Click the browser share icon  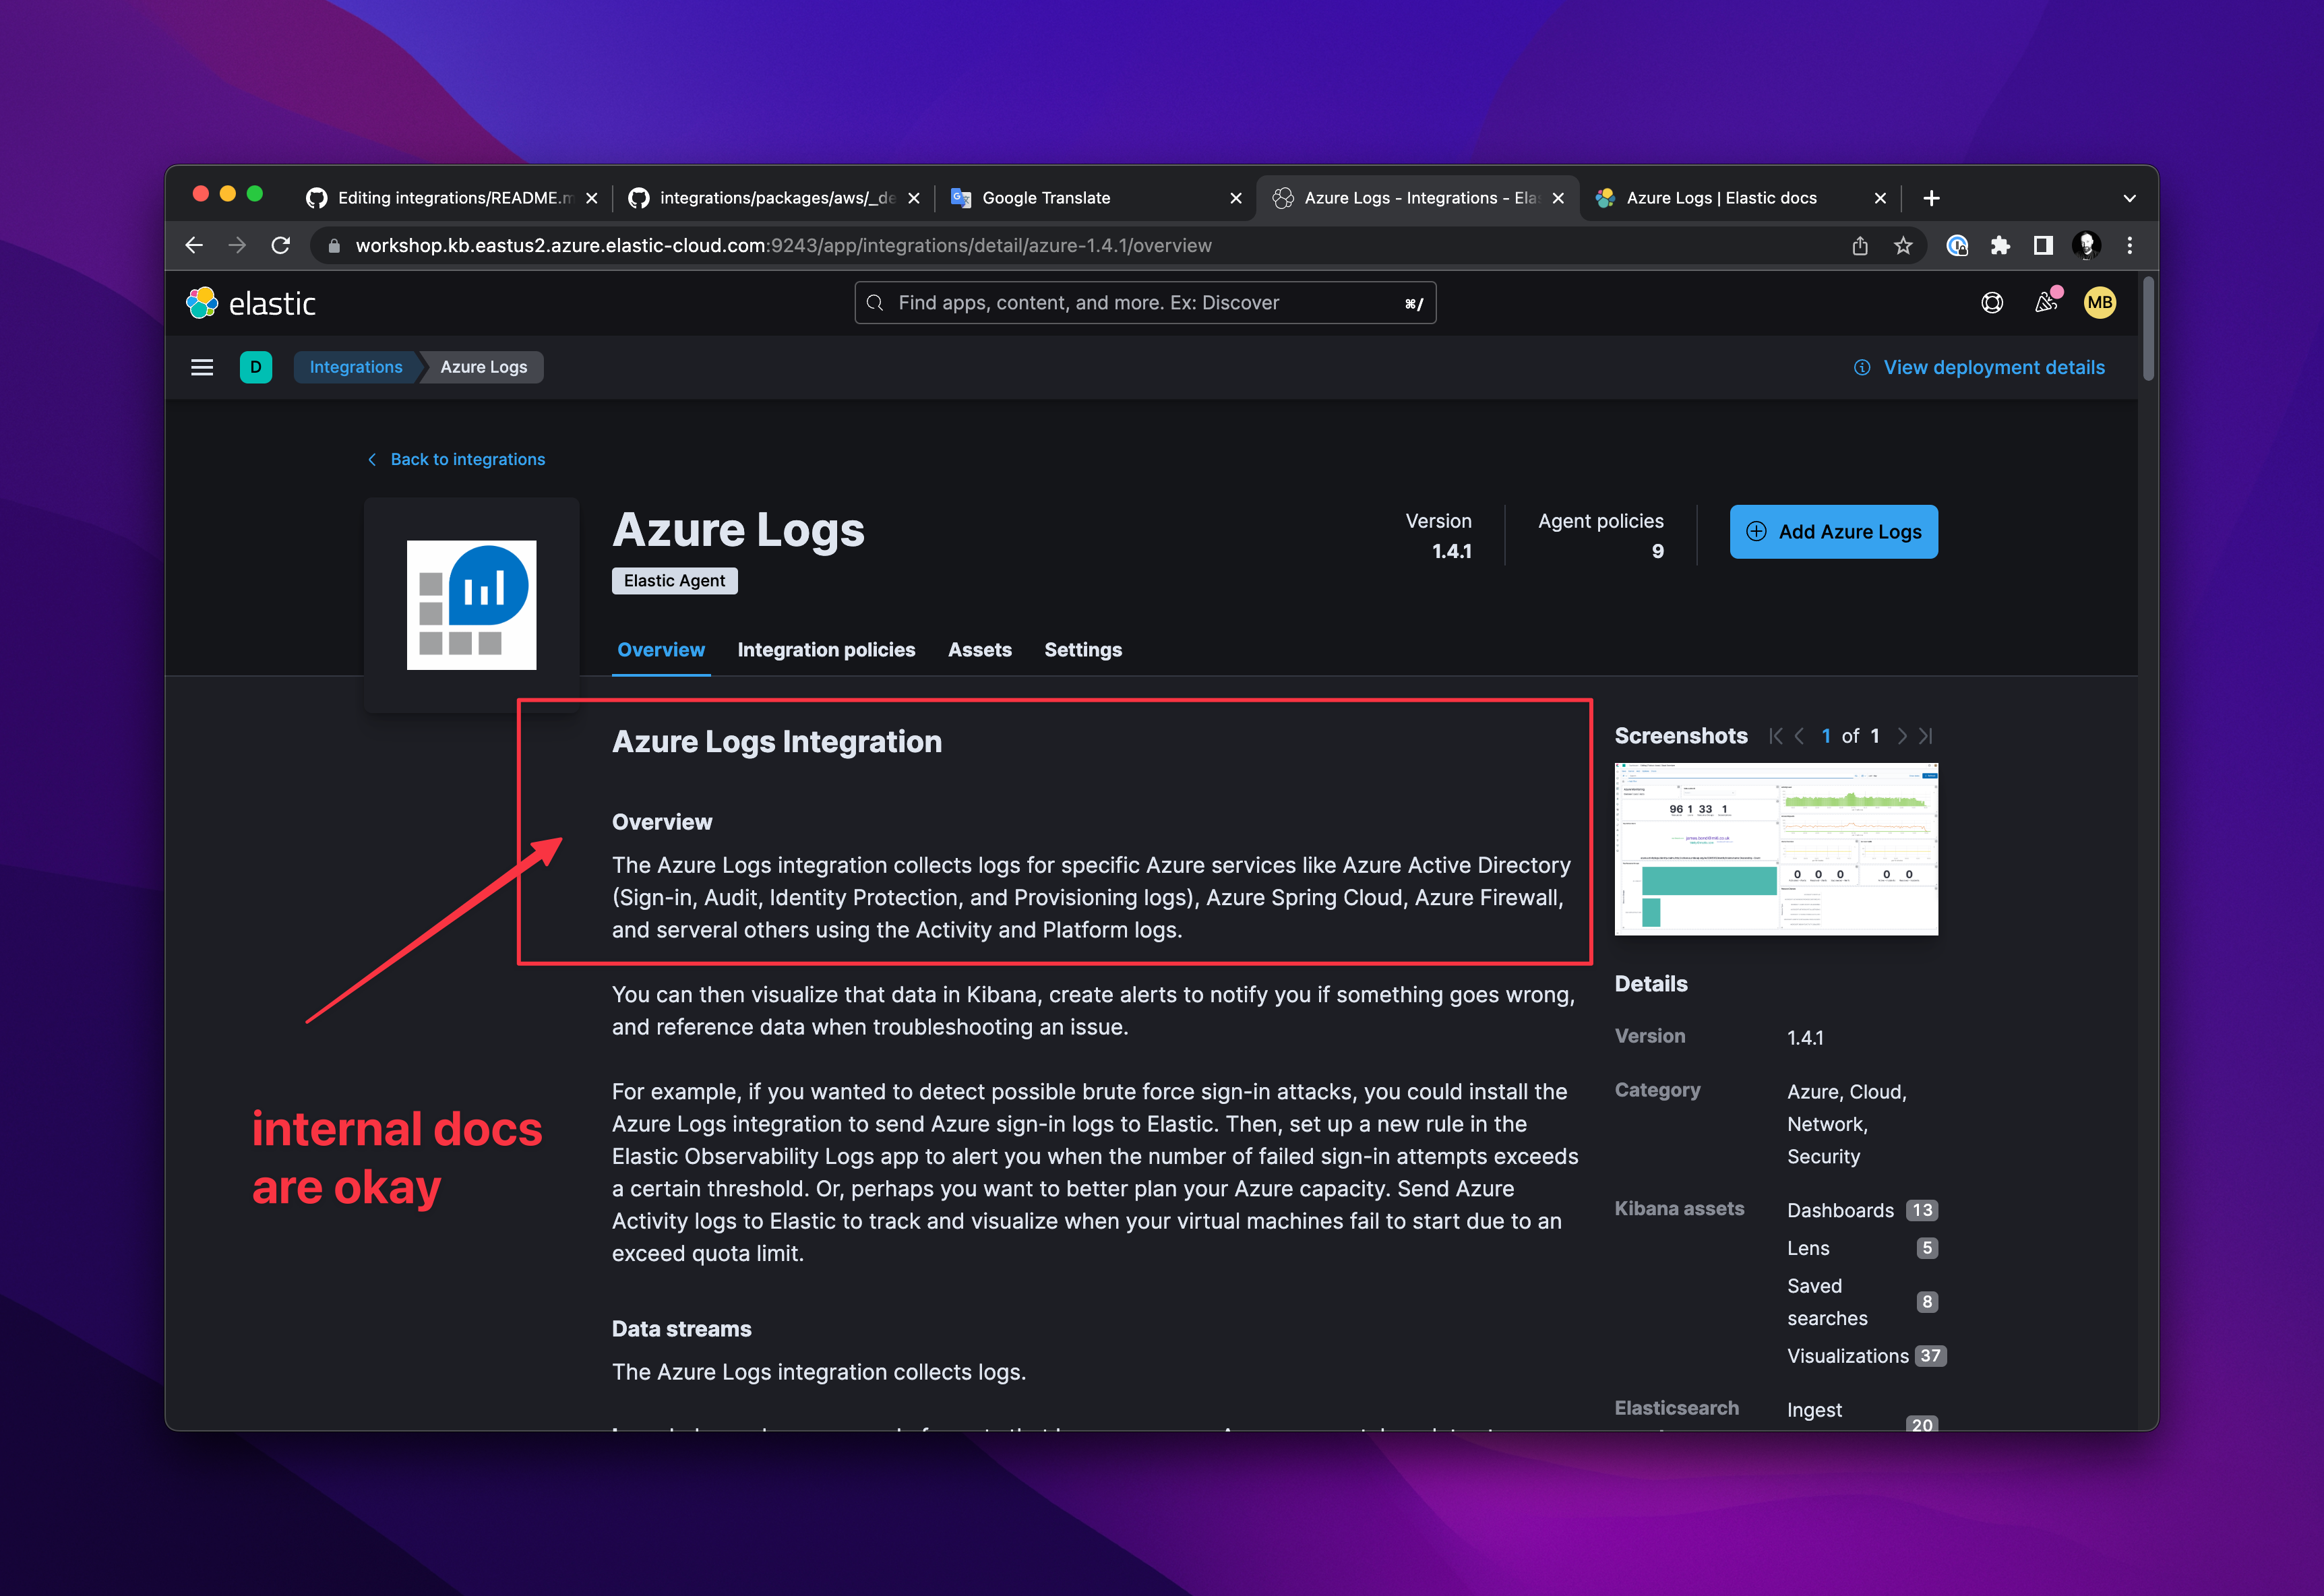click(1860, 245)
